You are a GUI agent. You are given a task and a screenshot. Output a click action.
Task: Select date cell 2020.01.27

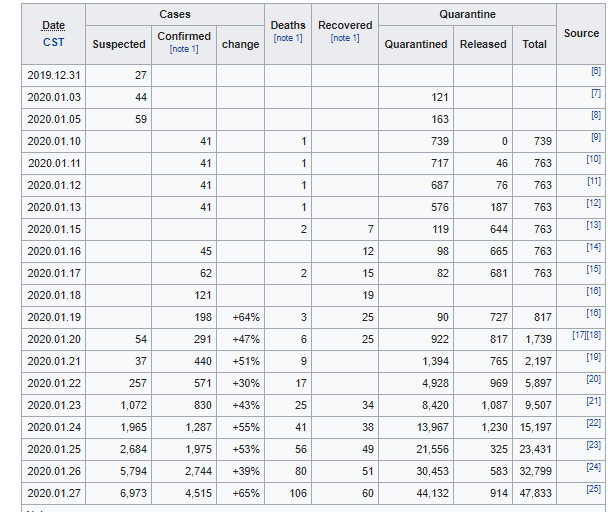click(x=54, y=493)
